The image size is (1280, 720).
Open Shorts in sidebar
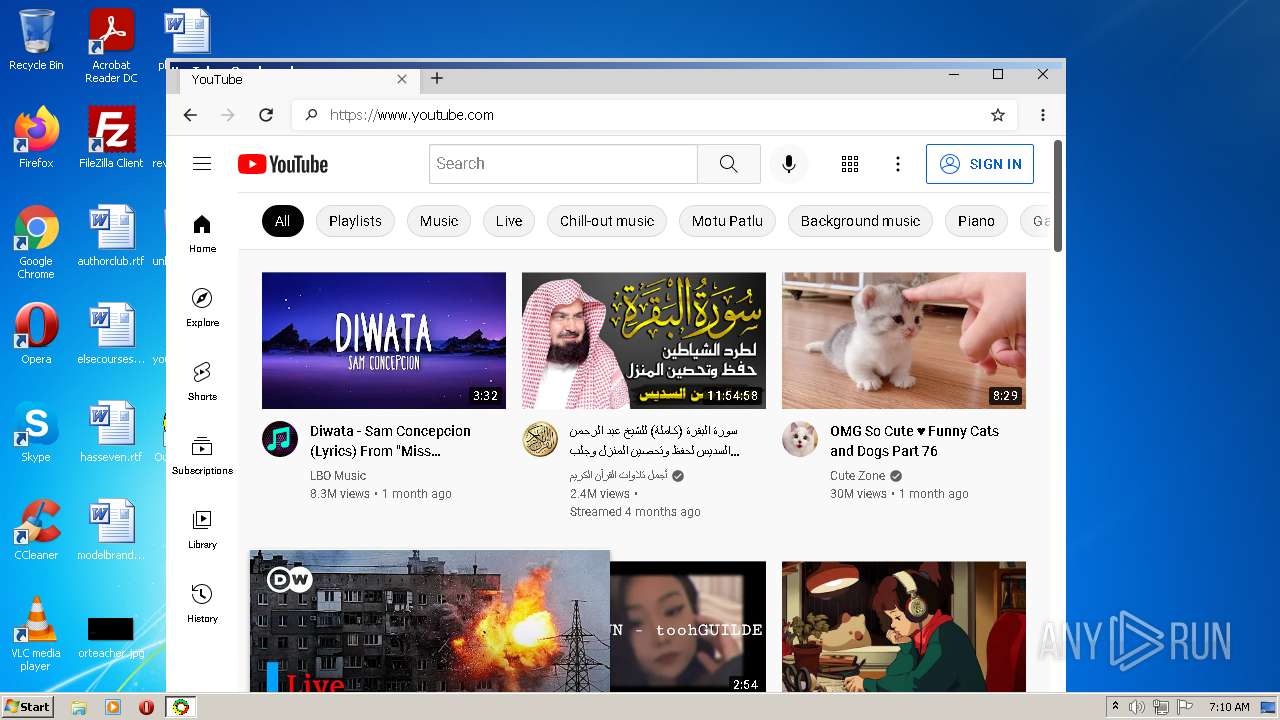pos(202,382)
